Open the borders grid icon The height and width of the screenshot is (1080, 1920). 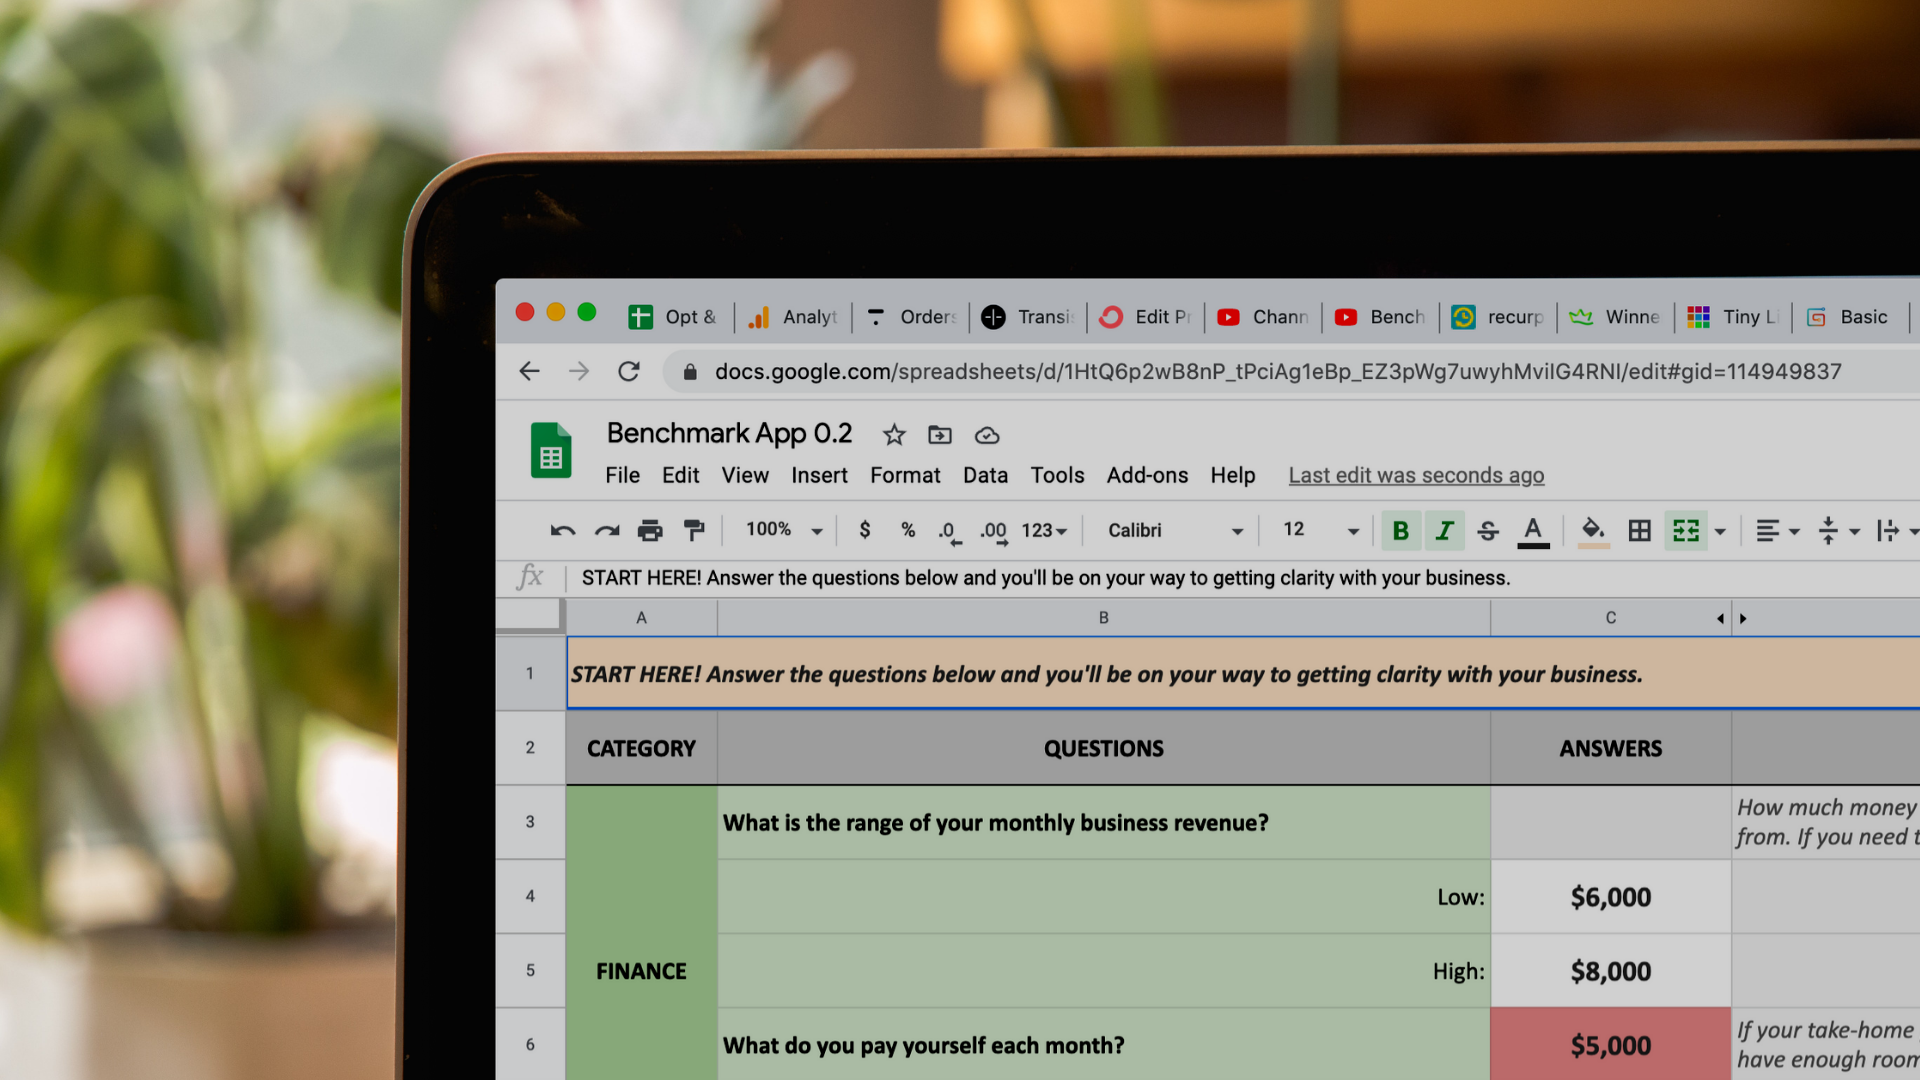click(x=1639, y=531)
